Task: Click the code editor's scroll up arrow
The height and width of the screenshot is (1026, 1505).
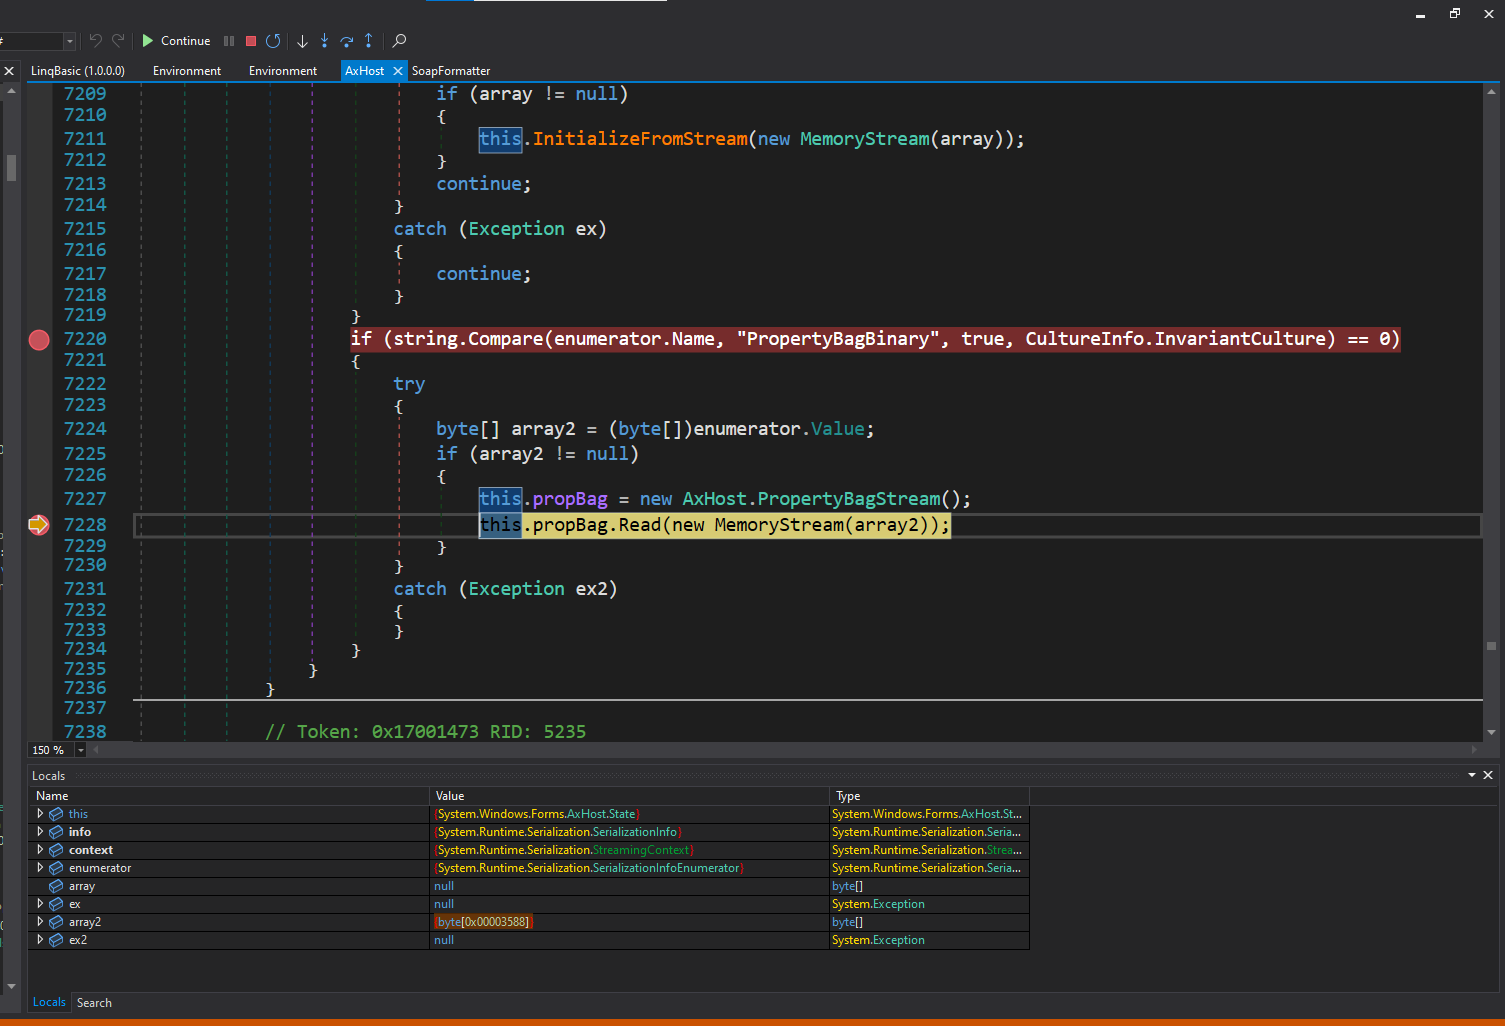Action: (x=1491, y=92)
